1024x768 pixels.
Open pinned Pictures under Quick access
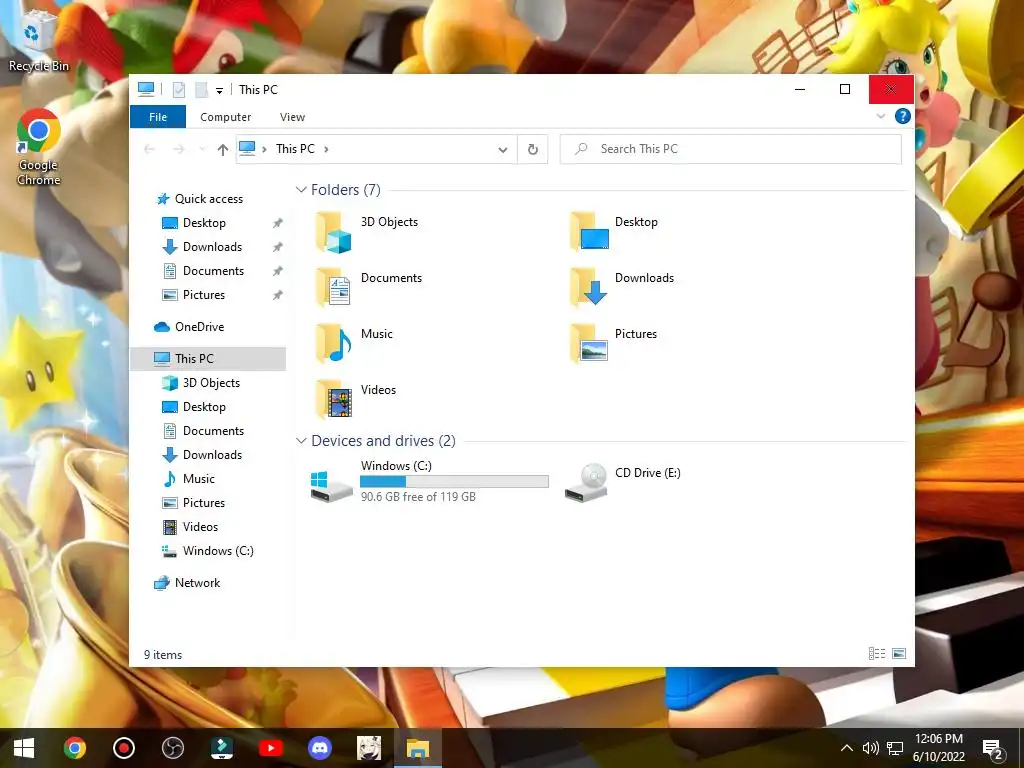tap(194, 295)
